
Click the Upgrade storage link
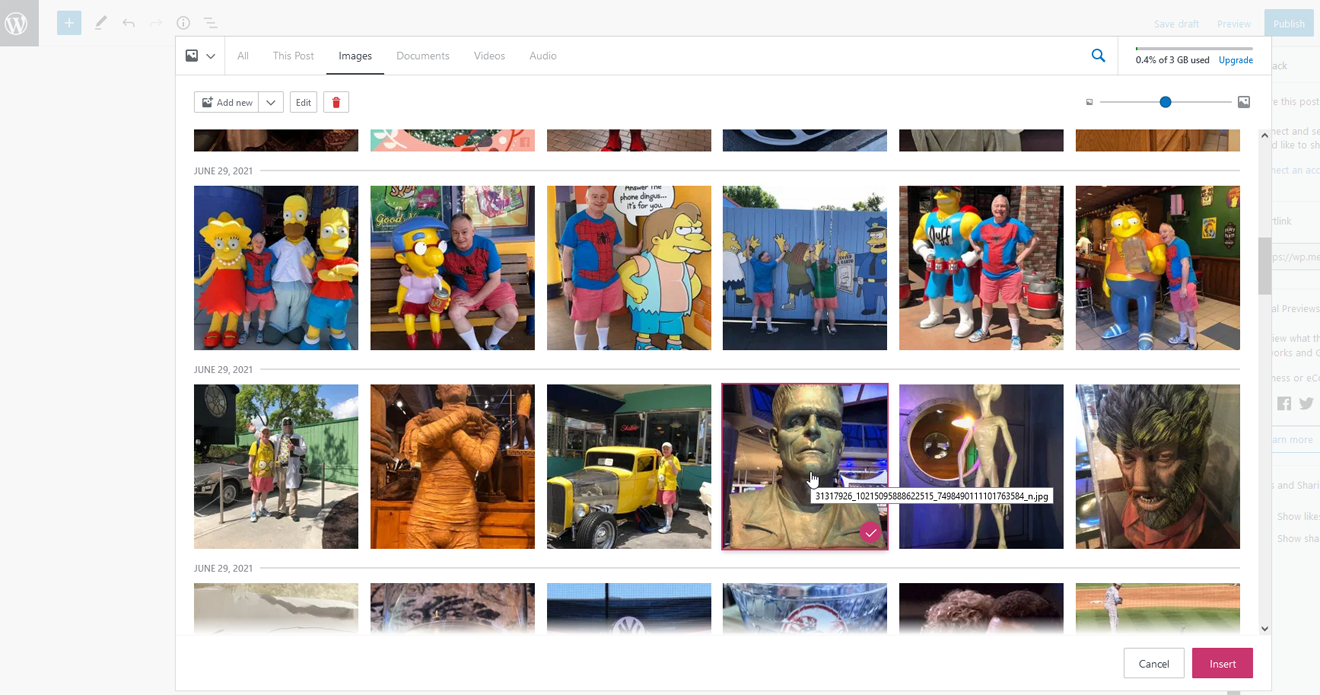pyautogui.click(x=1235, y=60)
